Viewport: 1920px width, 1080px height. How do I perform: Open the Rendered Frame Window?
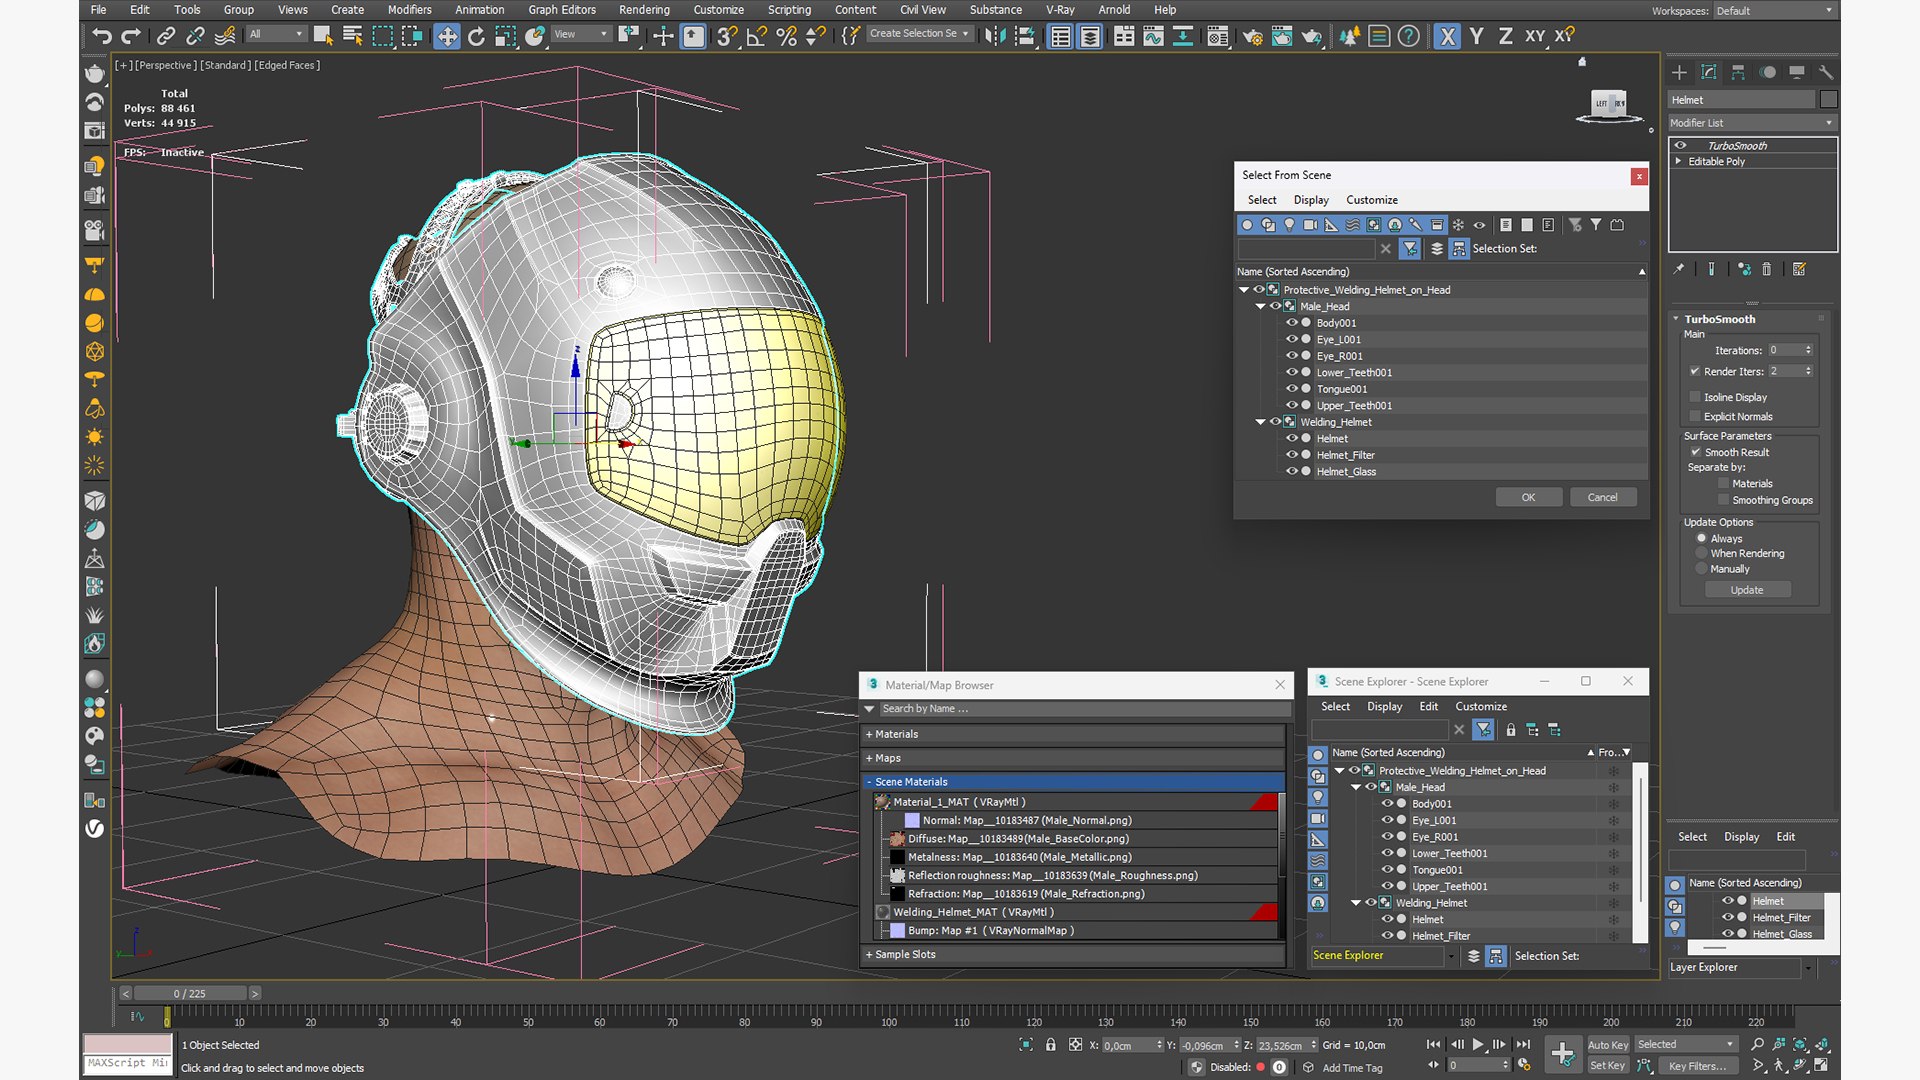[x=1282, y=37]
